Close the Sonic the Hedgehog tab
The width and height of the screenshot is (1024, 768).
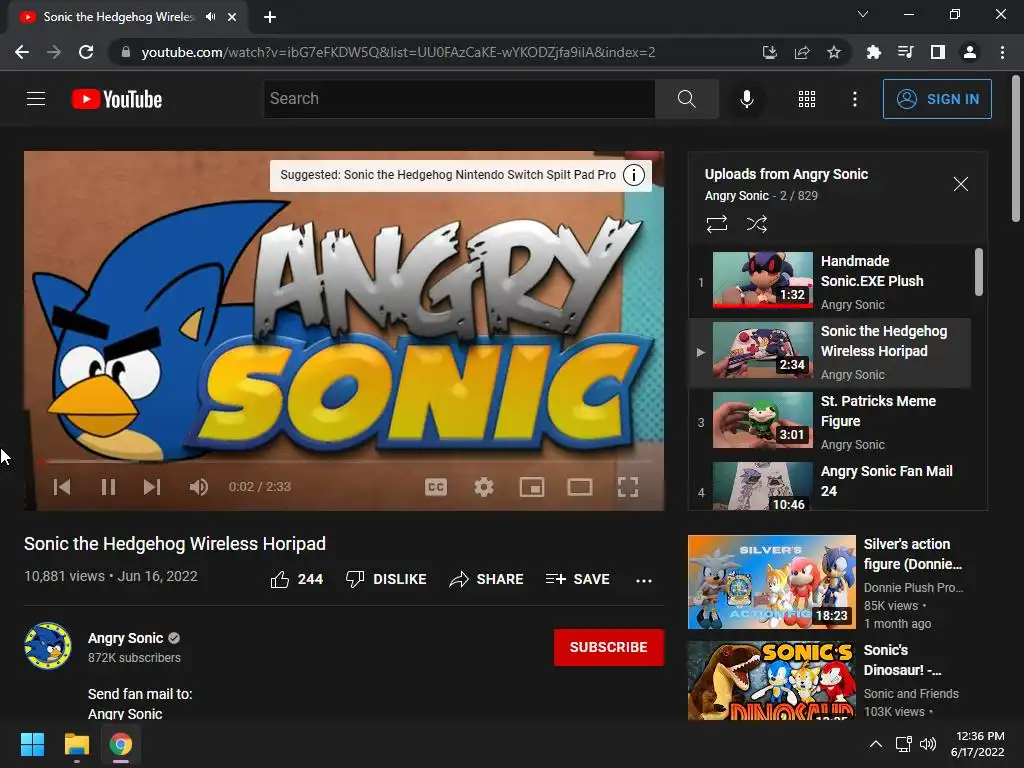[x=232, y=17]
